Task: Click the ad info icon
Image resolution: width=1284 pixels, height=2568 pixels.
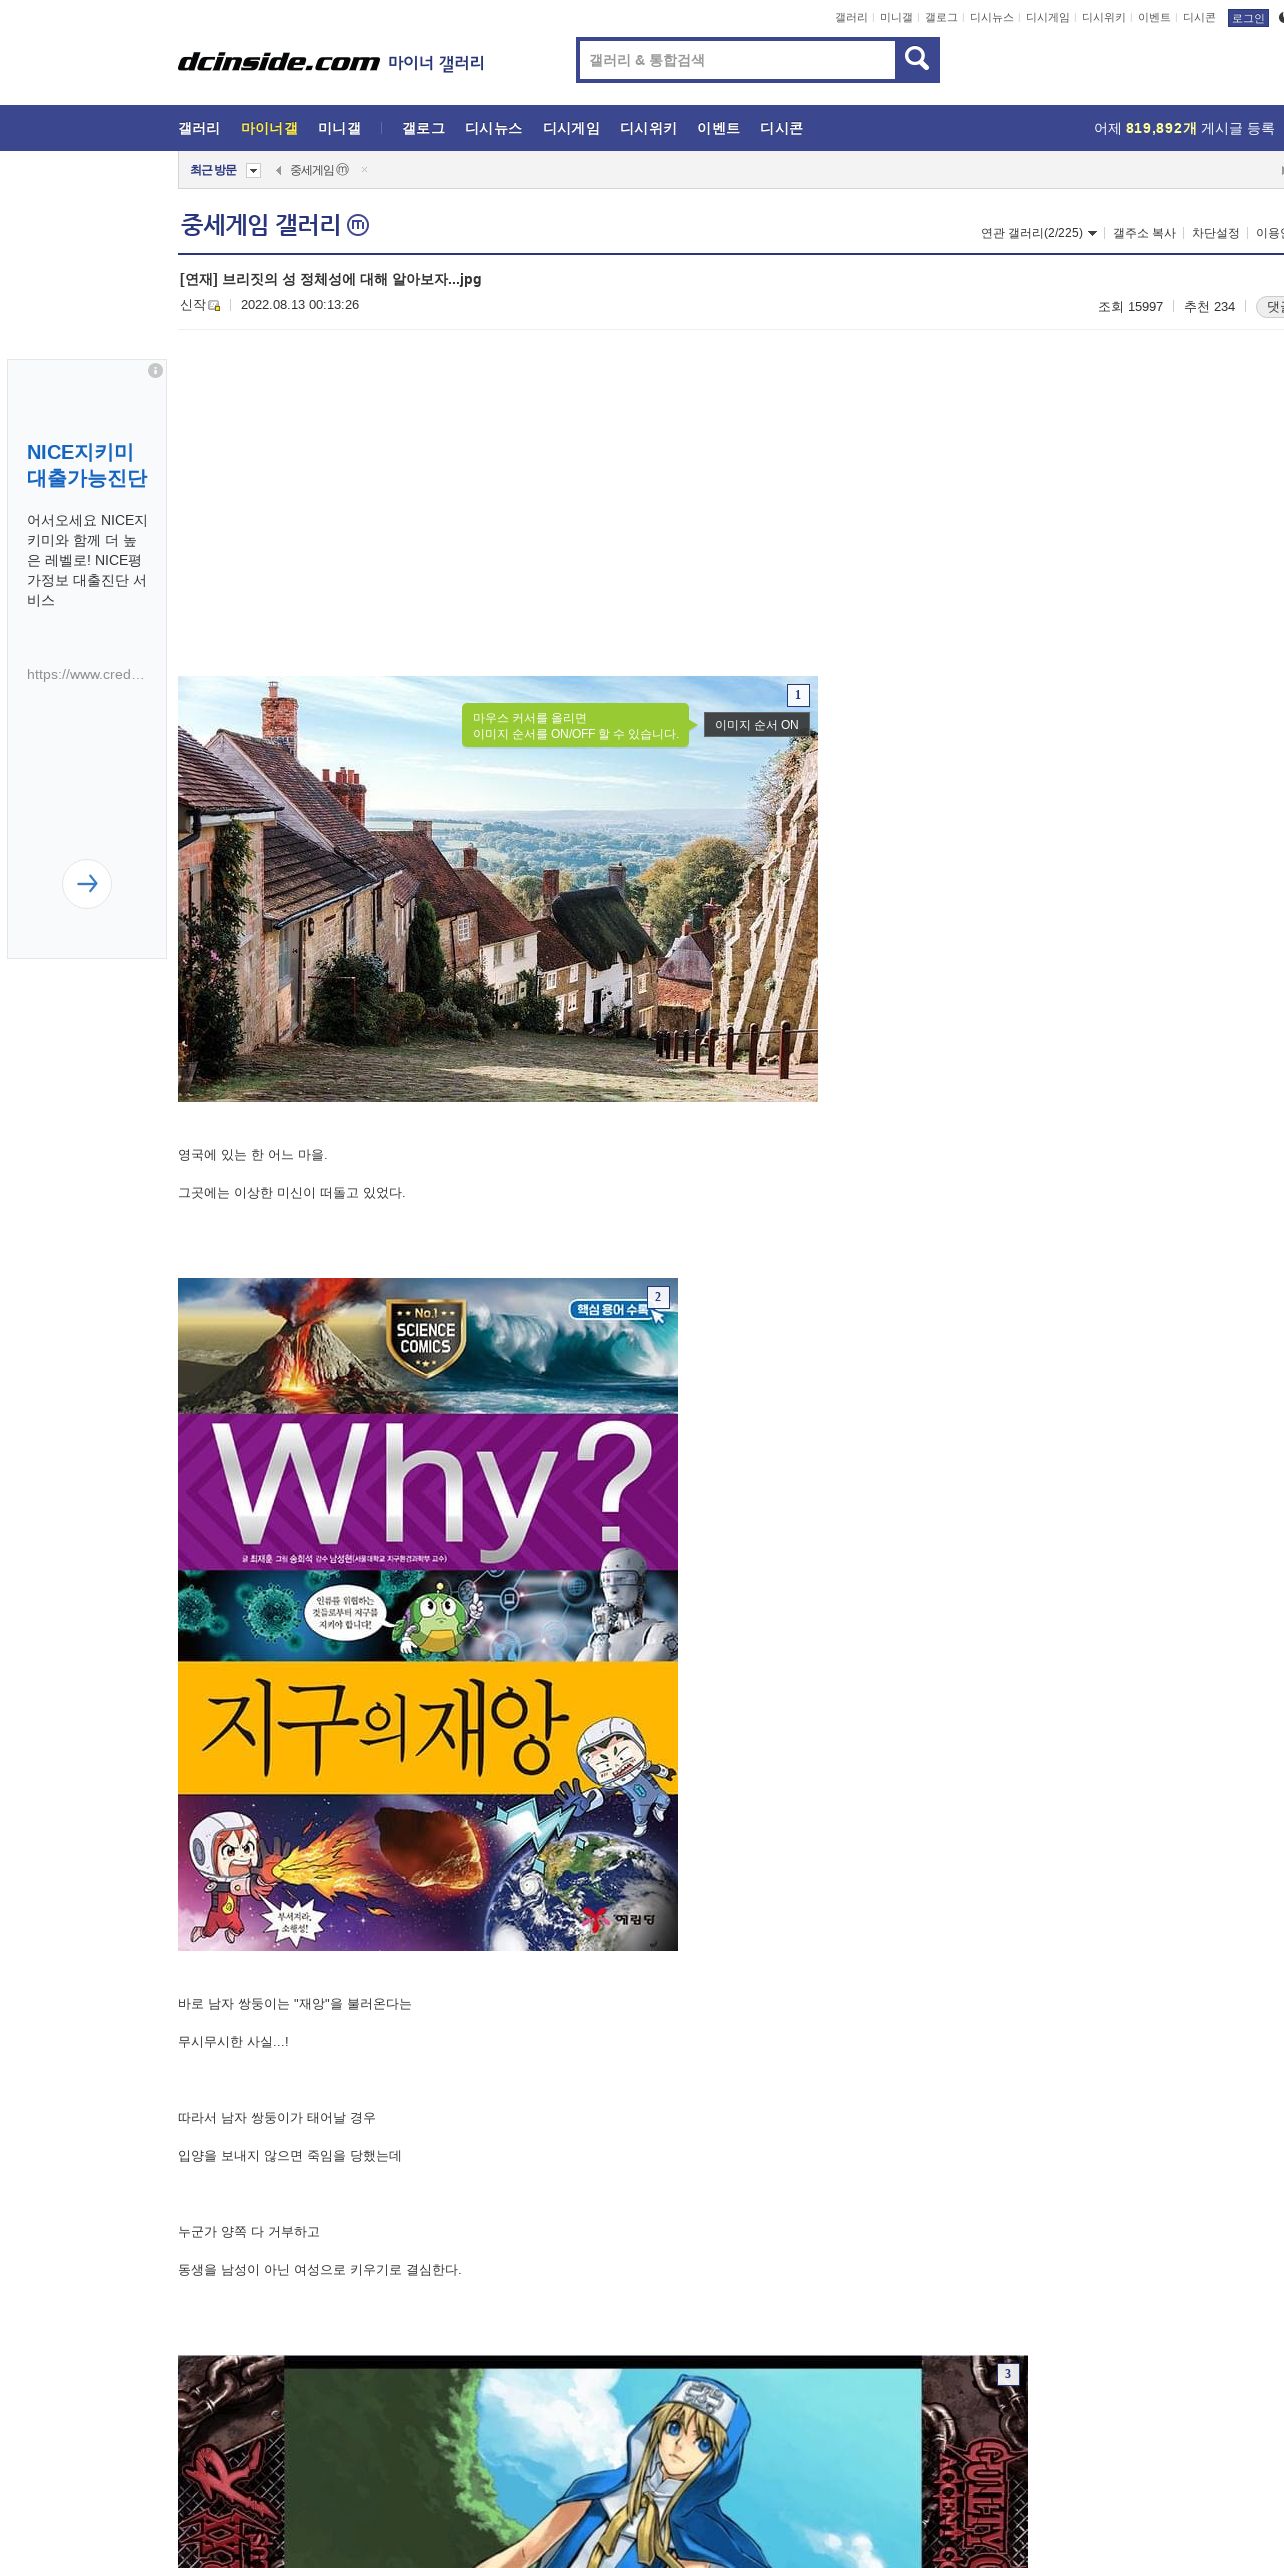Action: (x=155, y=371)
